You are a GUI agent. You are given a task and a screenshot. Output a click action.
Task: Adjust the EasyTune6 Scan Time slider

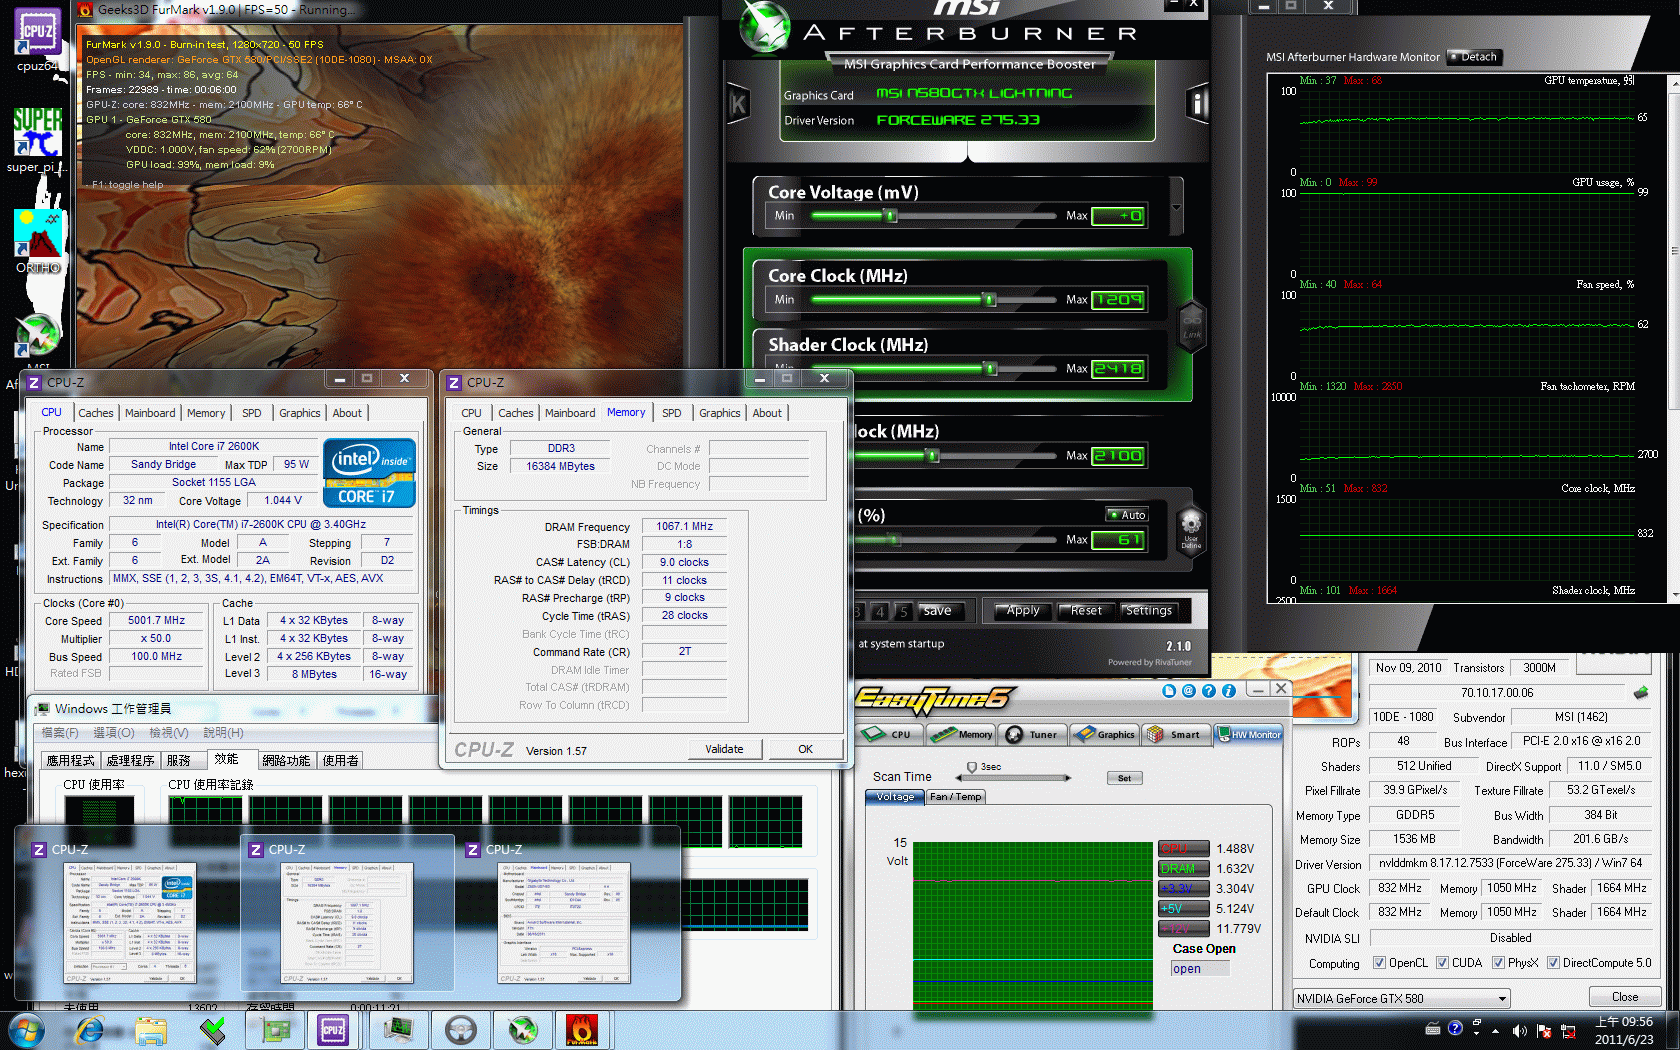point(972,768)
